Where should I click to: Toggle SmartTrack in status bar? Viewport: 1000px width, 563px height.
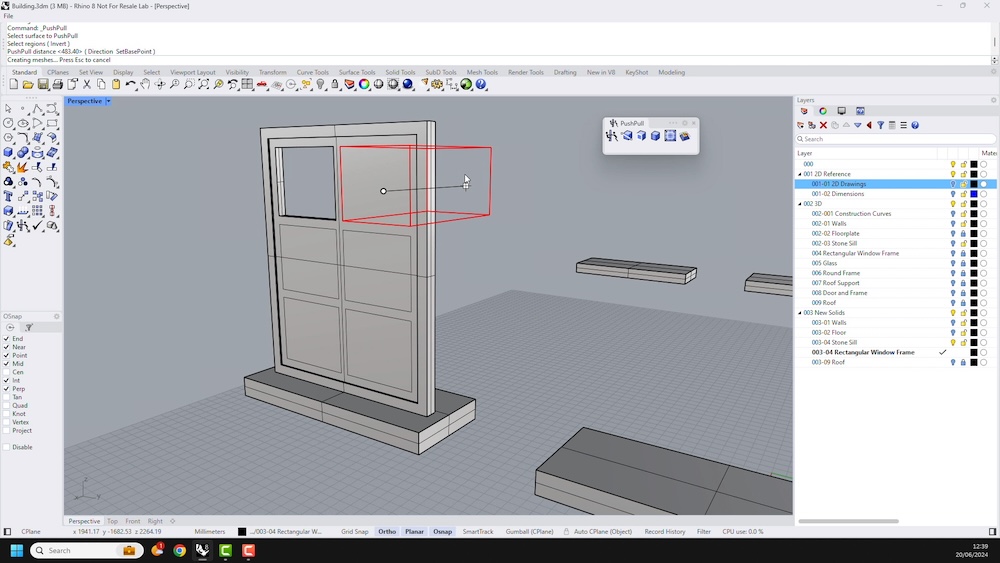coord(478,531)
